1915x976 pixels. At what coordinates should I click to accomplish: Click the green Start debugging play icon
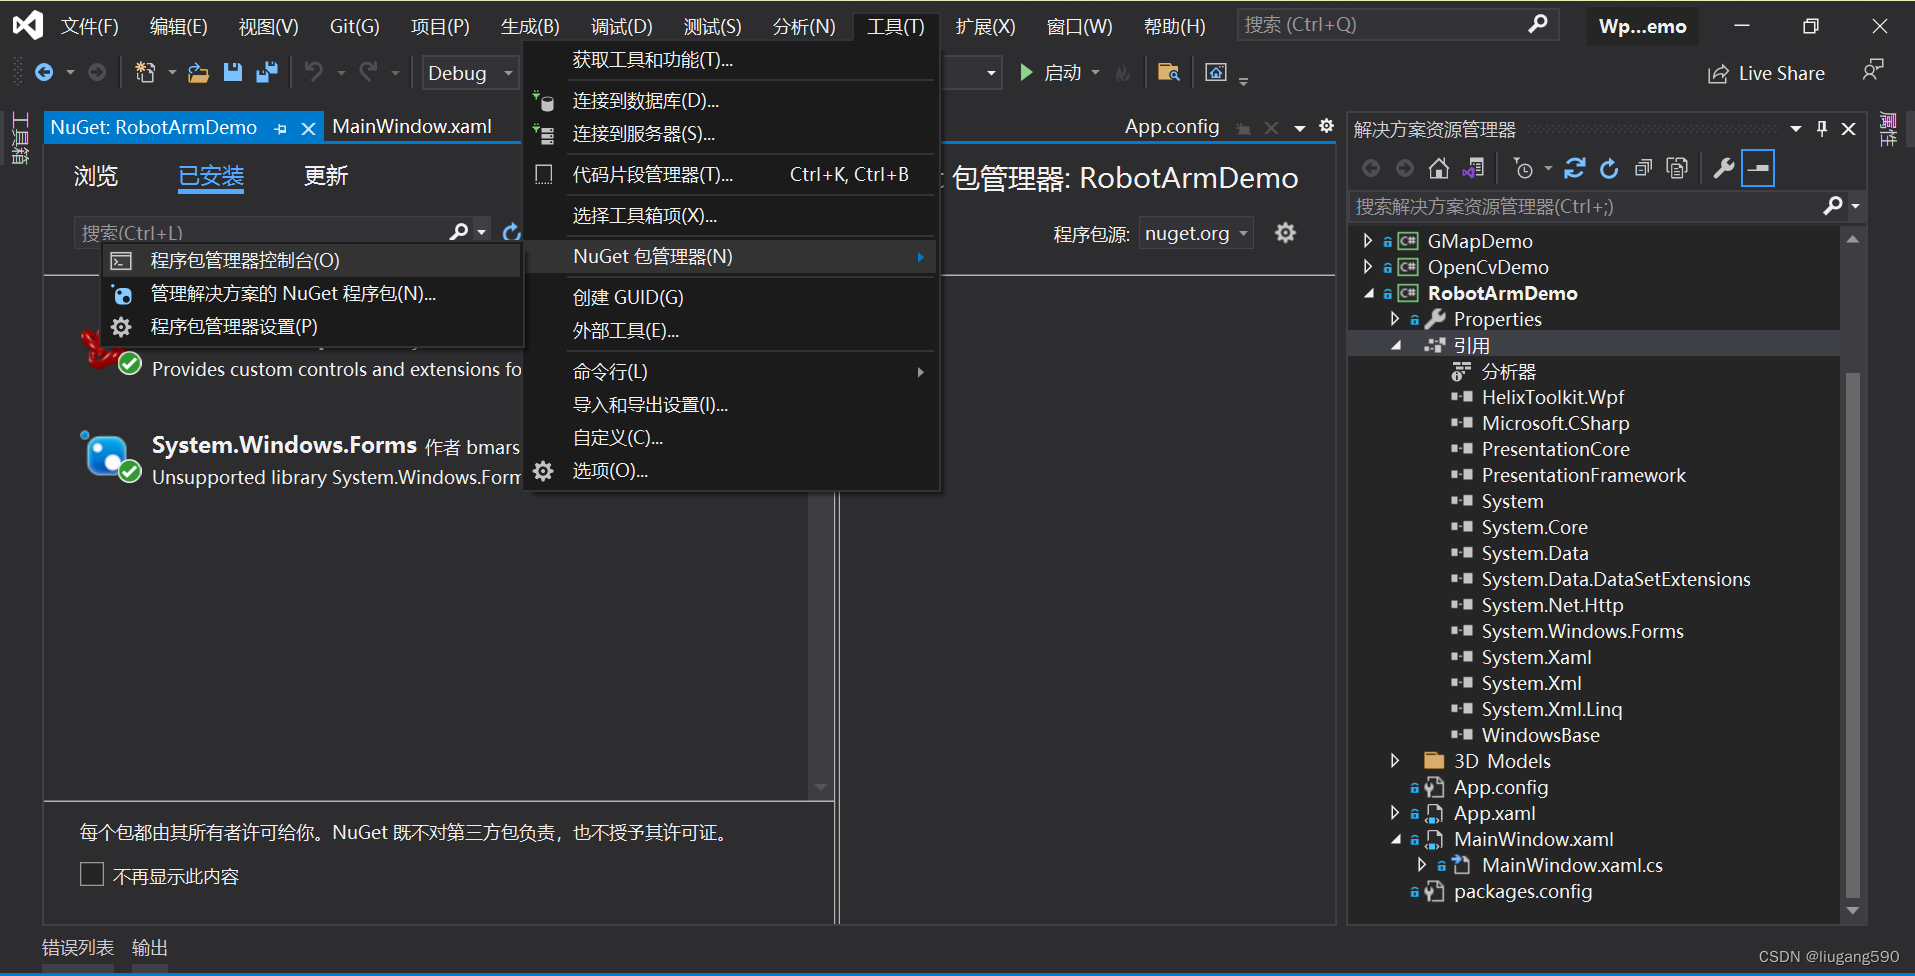(x=1026, y=72)
